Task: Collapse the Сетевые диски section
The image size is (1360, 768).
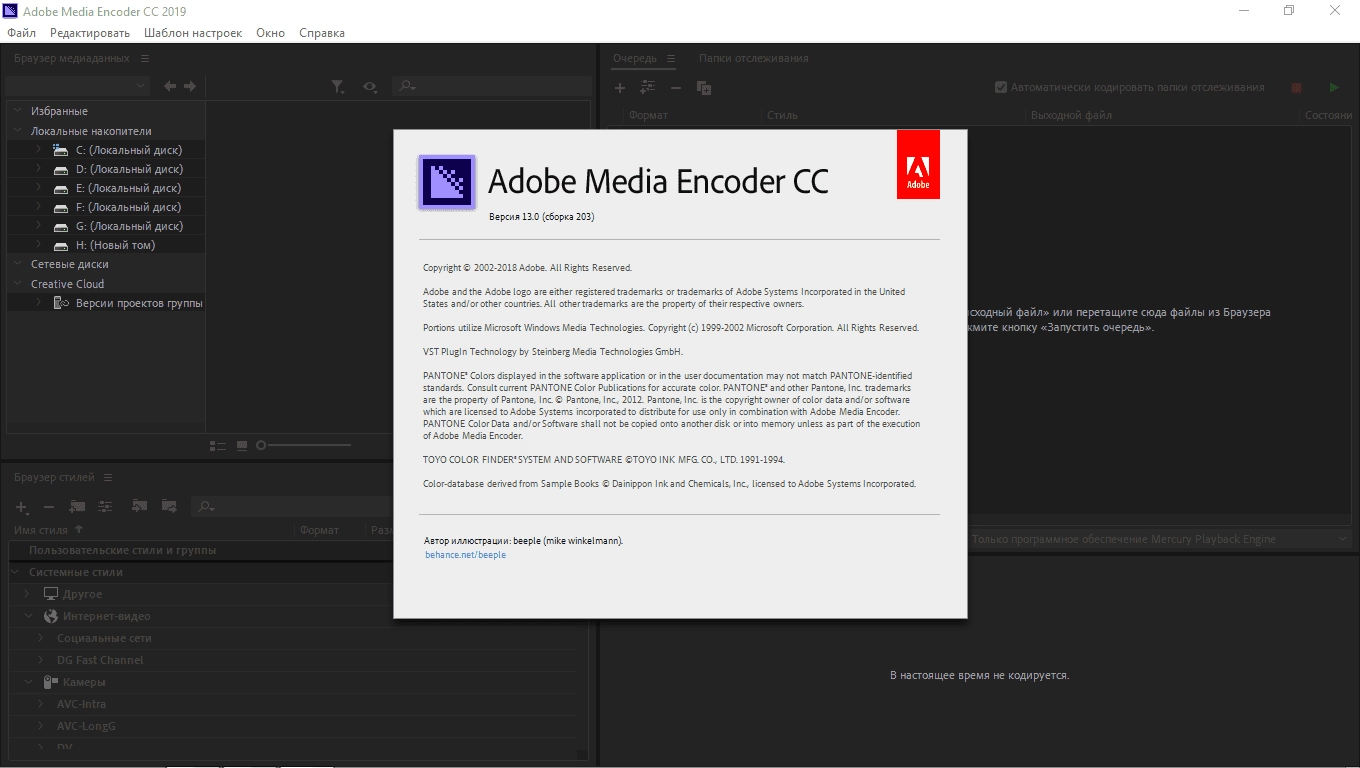Action: (17, 264)
